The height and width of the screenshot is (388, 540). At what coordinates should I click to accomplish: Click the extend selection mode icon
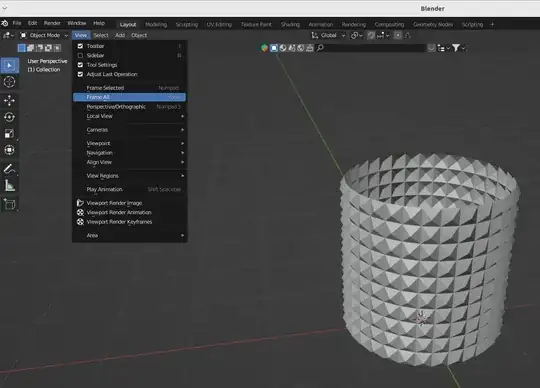(x=31, y=48)
